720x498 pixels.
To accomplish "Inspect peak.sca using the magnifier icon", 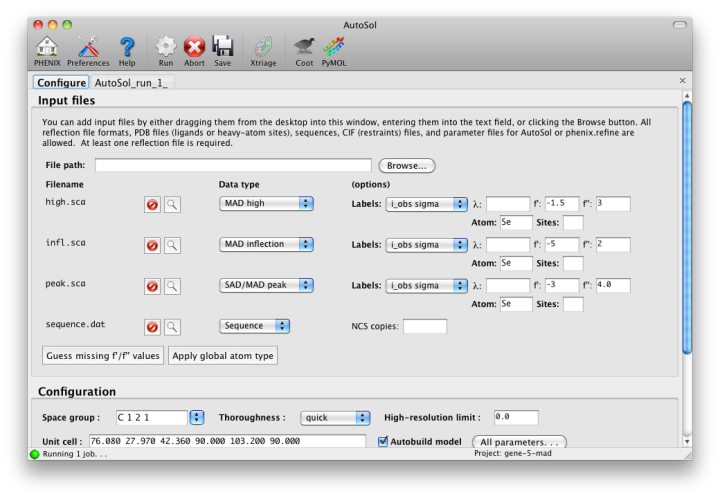I will (172, 286).
